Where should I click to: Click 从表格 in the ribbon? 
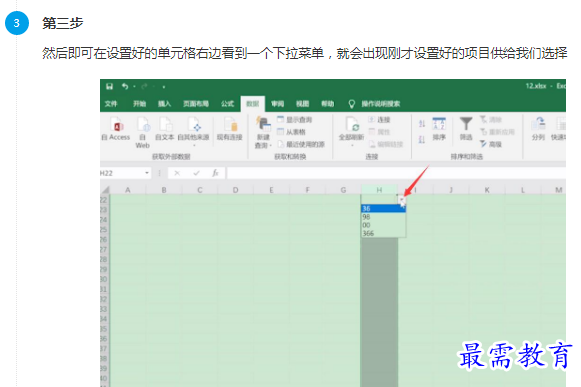pyautogui.click(x=292, y=132)
